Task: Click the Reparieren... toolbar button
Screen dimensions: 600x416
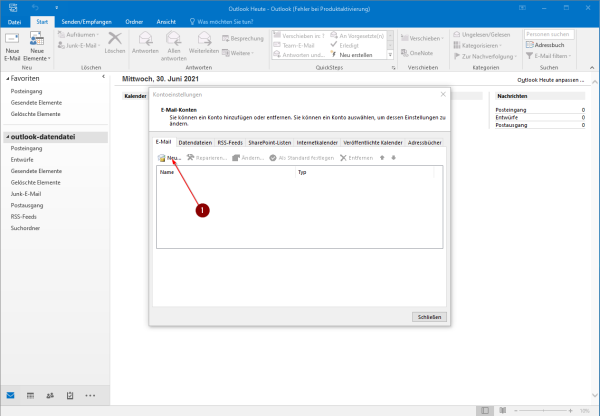Action: point(207,158)
